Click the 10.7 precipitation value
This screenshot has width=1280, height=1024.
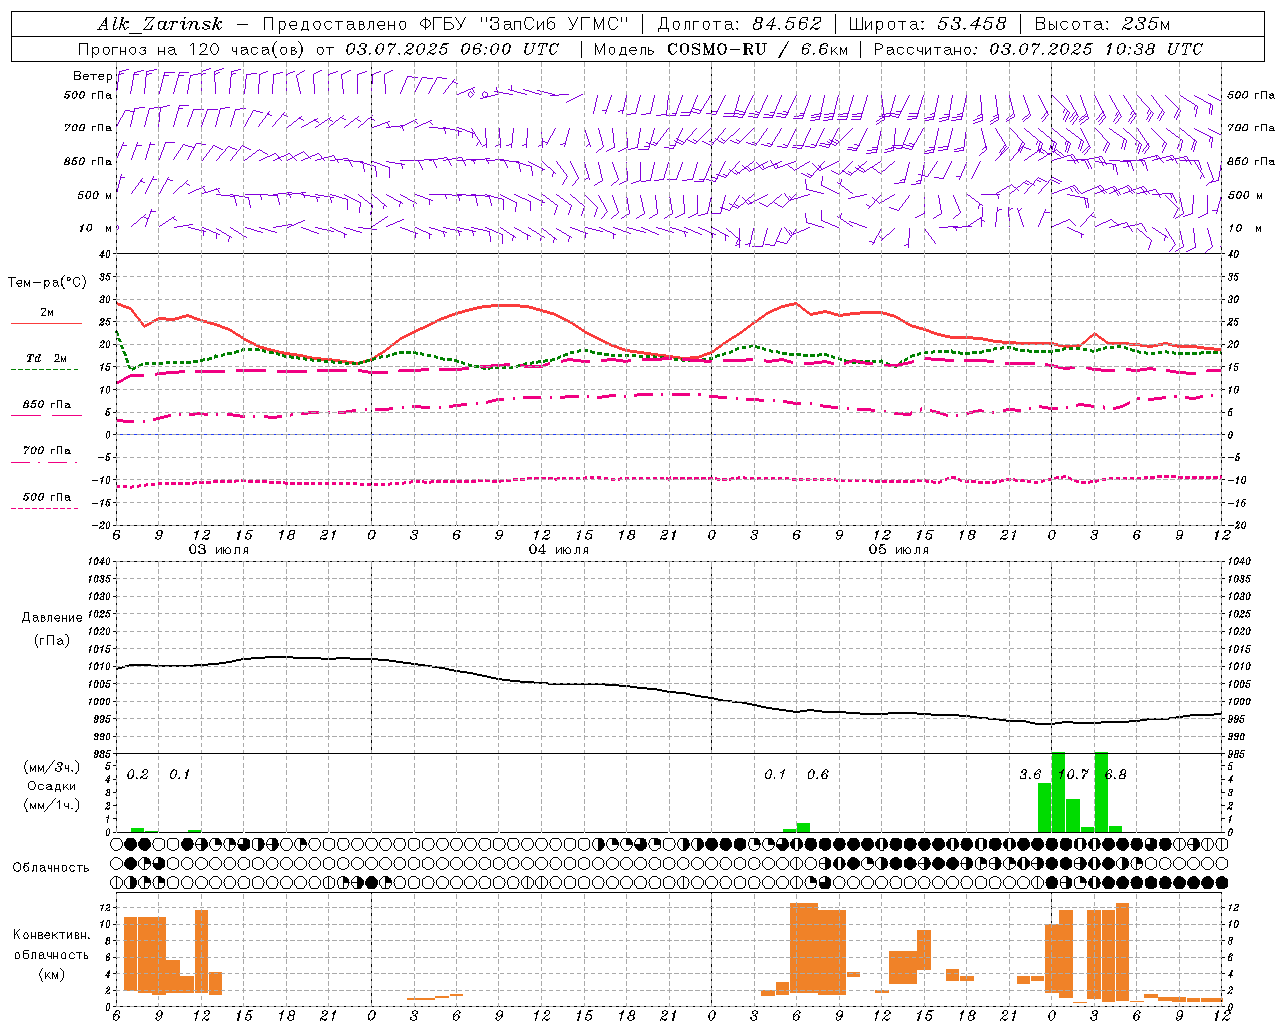(1073, 775)
